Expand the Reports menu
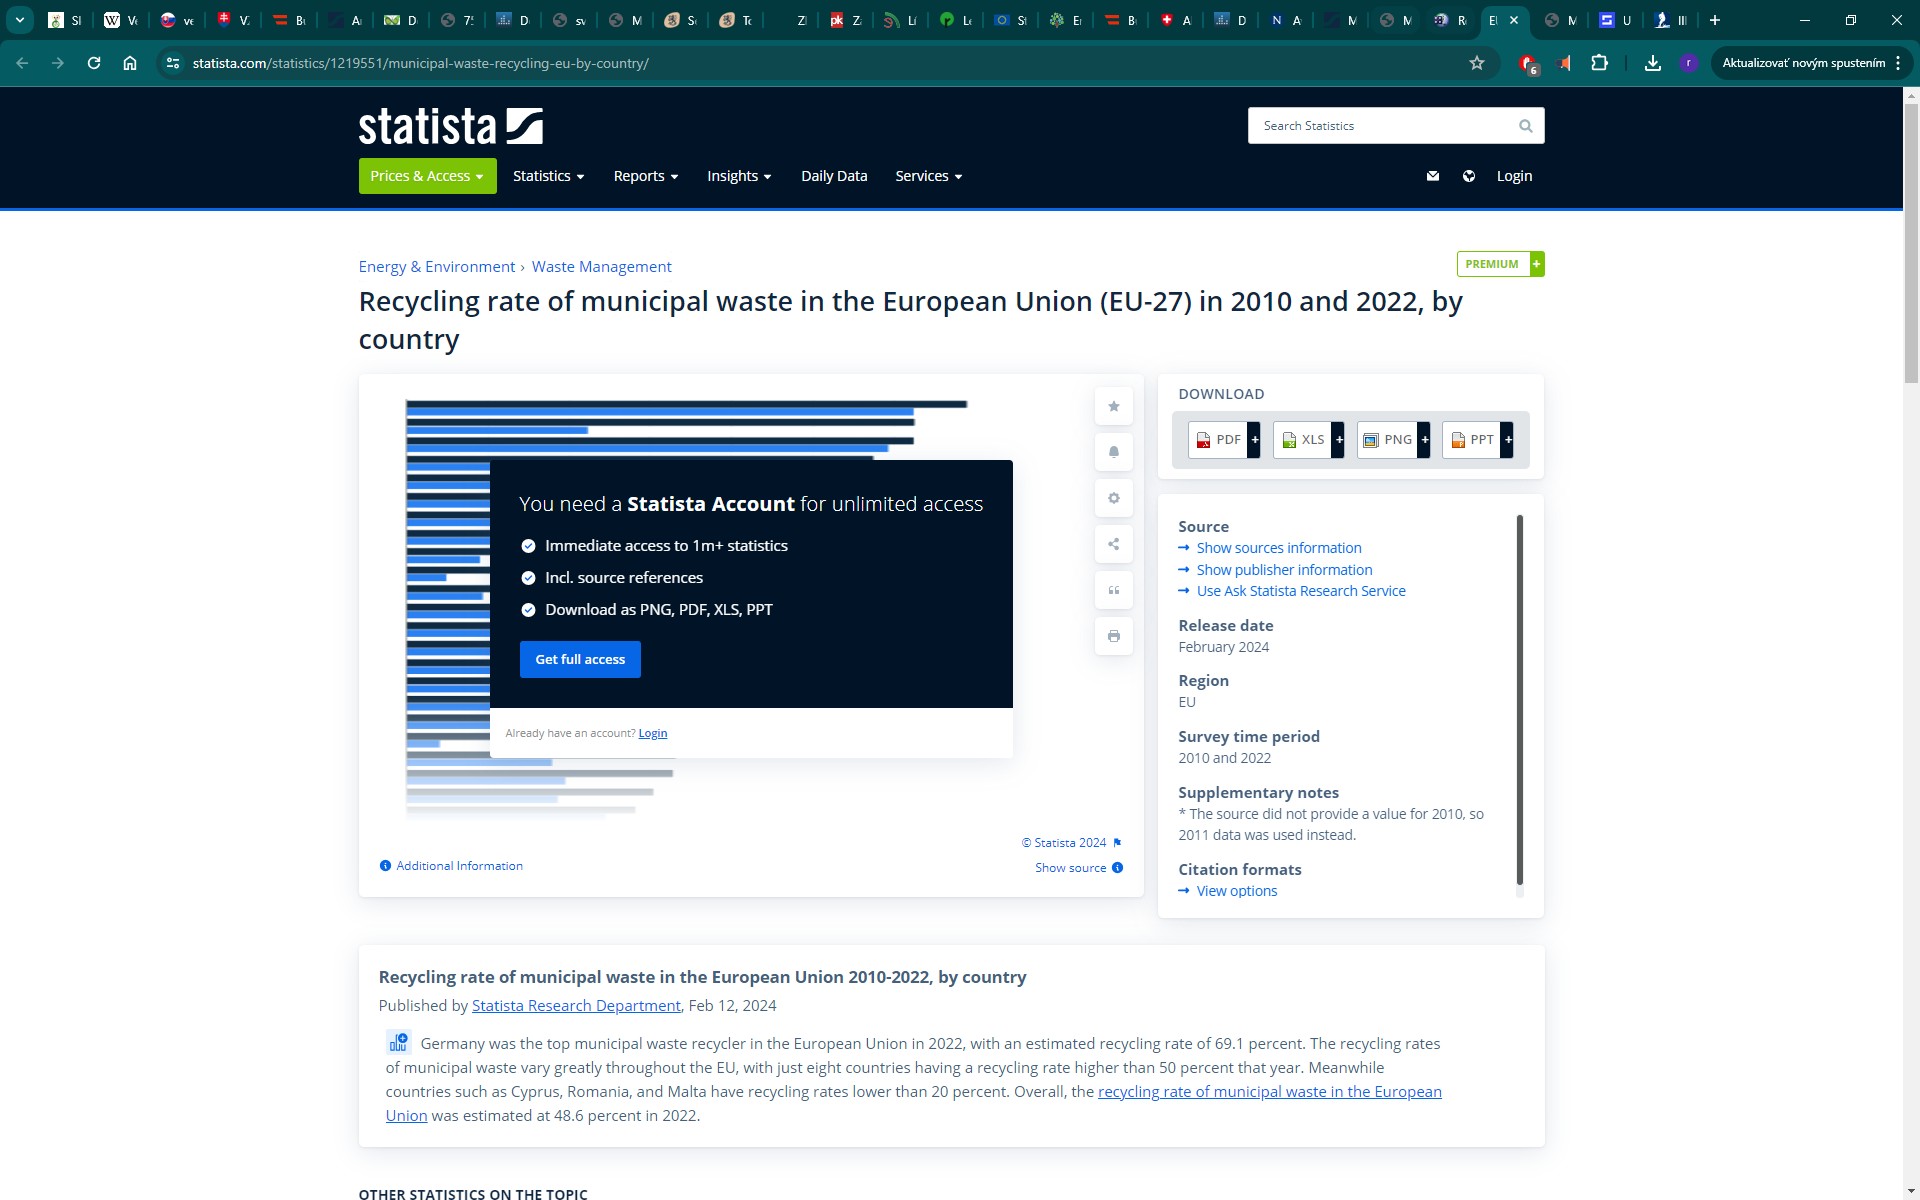 (646, 176)
